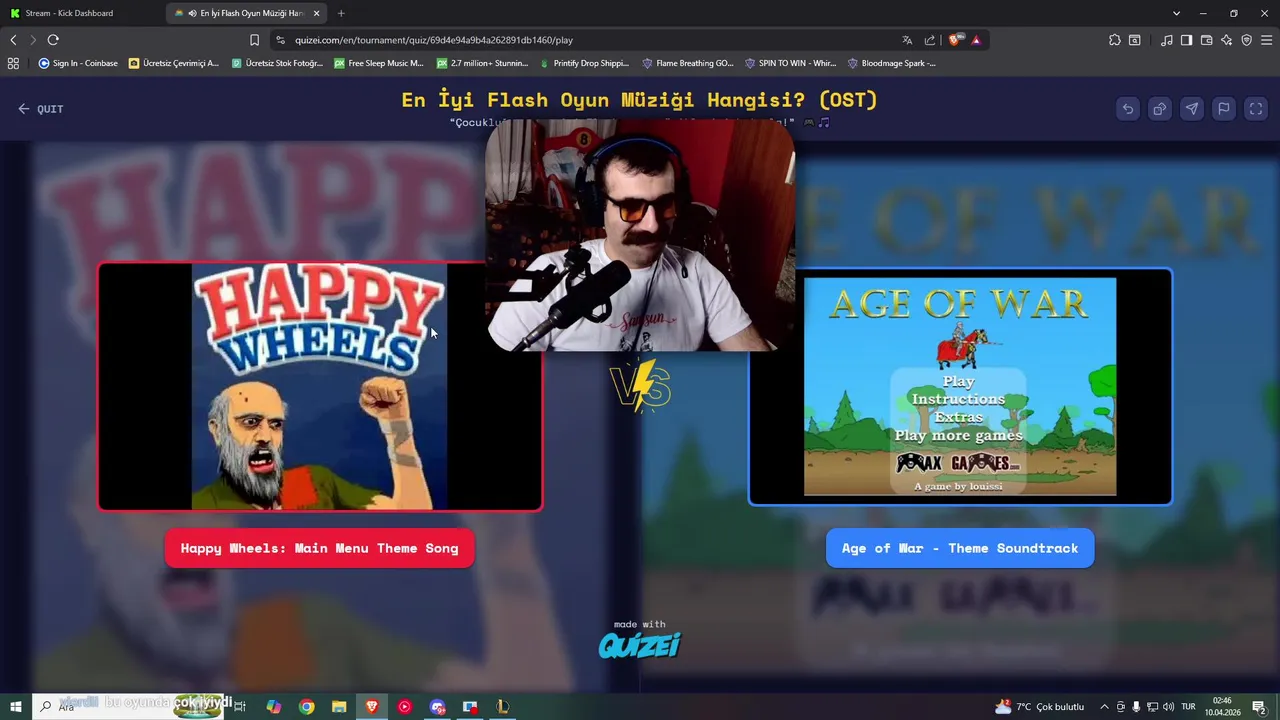Select the Age of War video thumbnail
This screenshot has width=1280, height=720.
click(960, 386)
